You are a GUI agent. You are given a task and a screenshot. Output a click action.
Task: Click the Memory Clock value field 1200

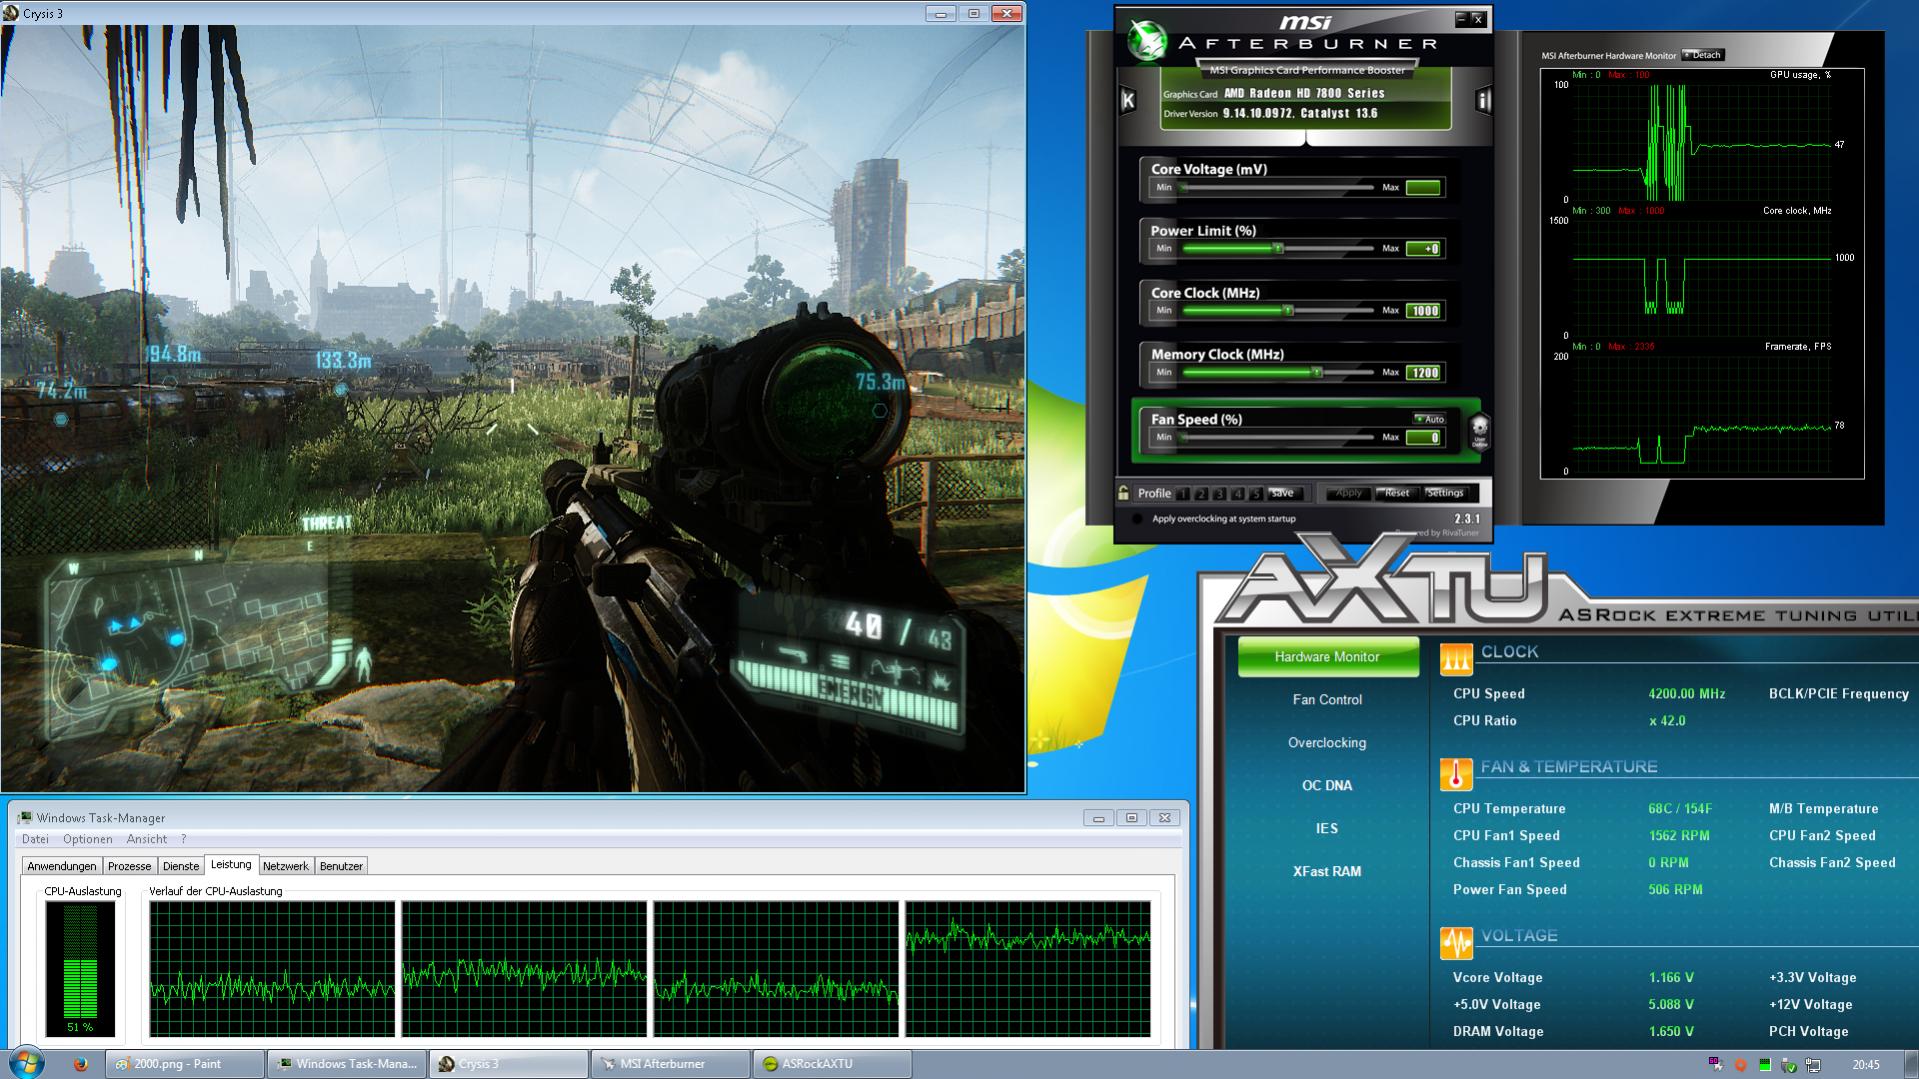click(1424, 373)
